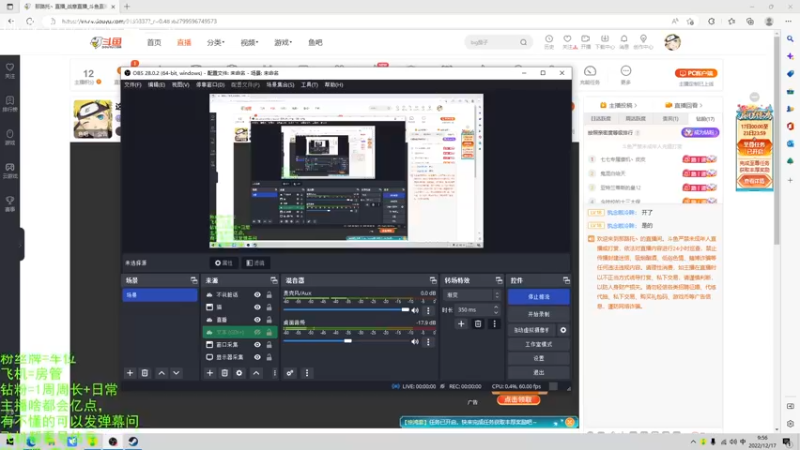The height and width of the screenshot is (450, 800).
Task: Open 云游戏 controller icon in left sidebar
Action: 10,170
